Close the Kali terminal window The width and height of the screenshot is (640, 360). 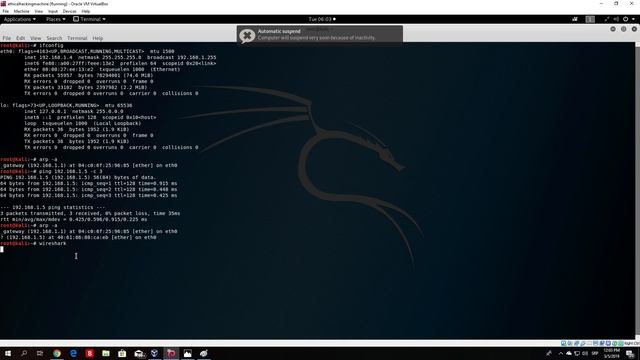click(634, 29)
